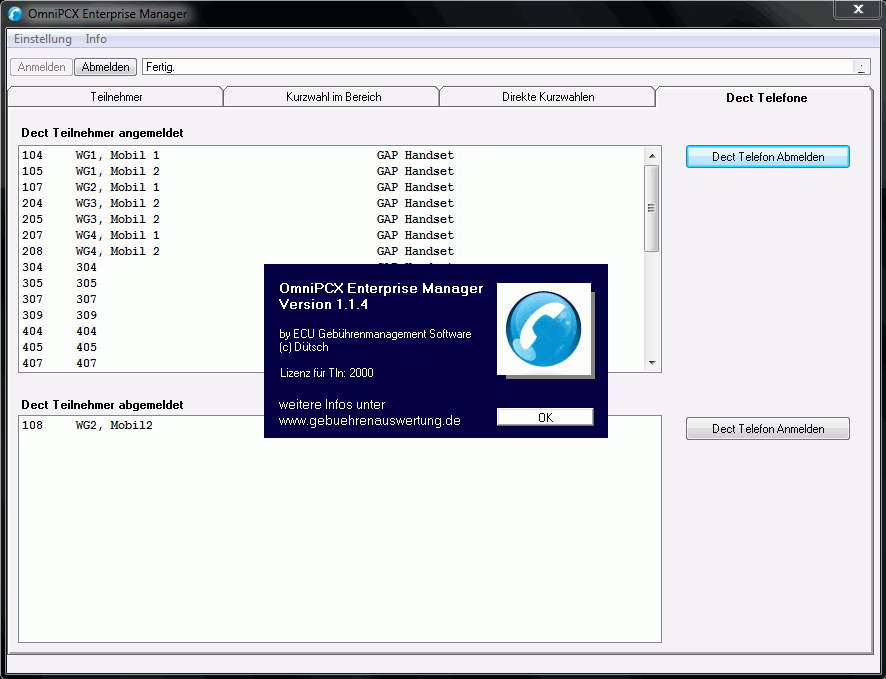Select the 407 row in angemeldet list

pos(142,363)
